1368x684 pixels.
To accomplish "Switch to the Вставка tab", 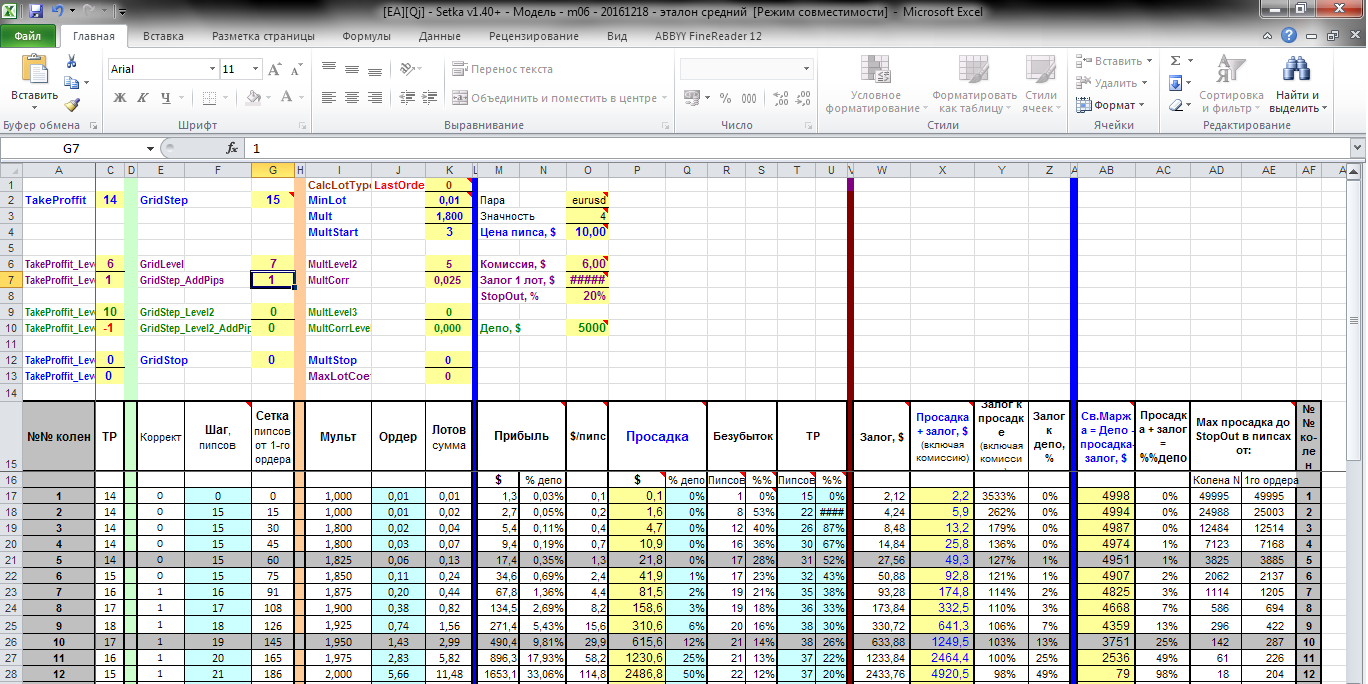I will 163,36.
